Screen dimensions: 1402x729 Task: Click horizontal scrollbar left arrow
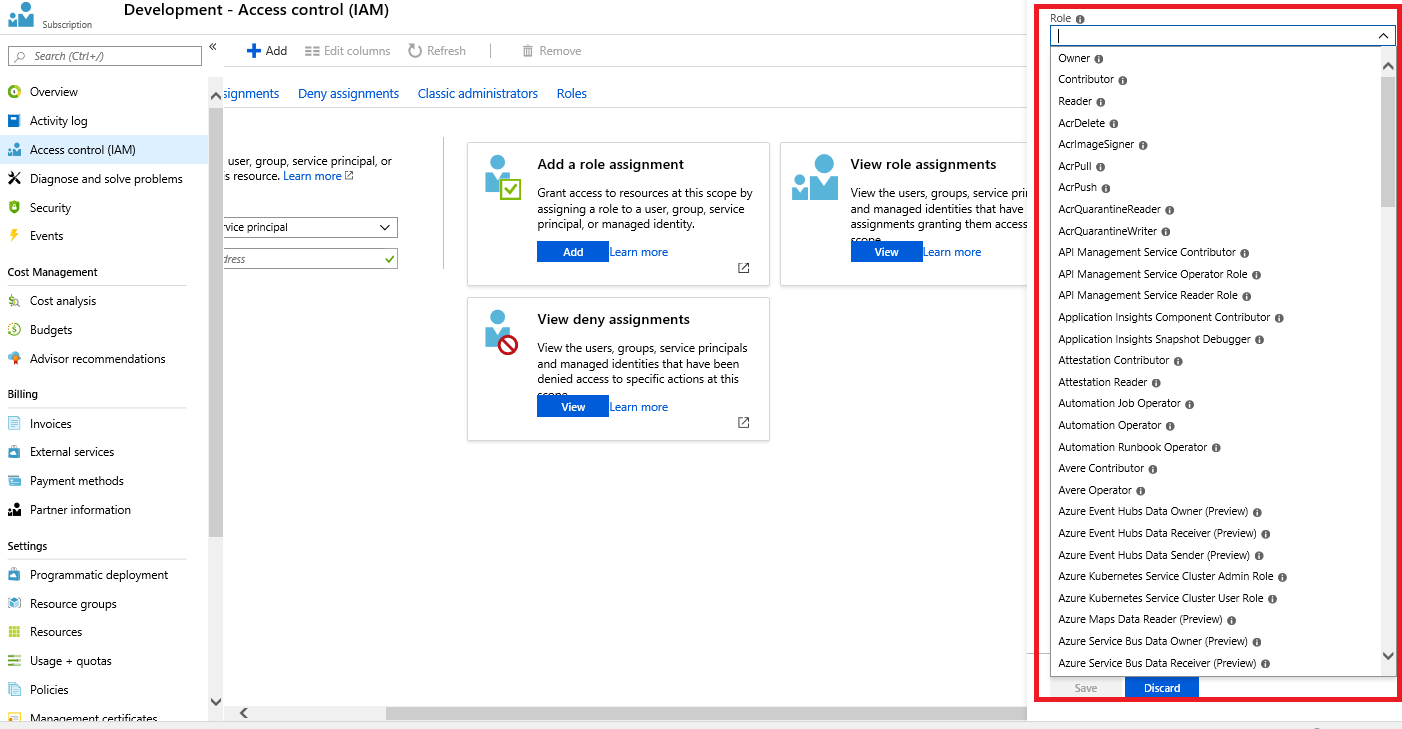tap(243, 713)
